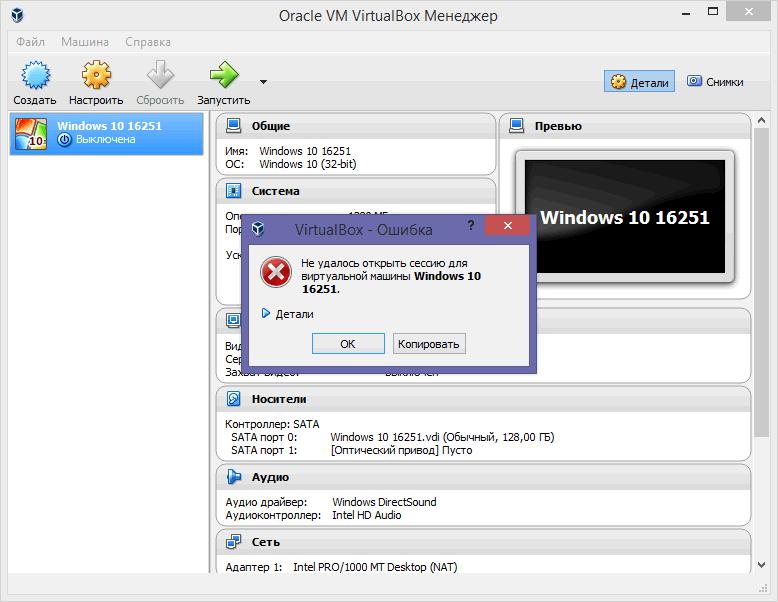Click the resize grip at window corner
Viewport: 778px width, 602px height.
pos(764,588)
